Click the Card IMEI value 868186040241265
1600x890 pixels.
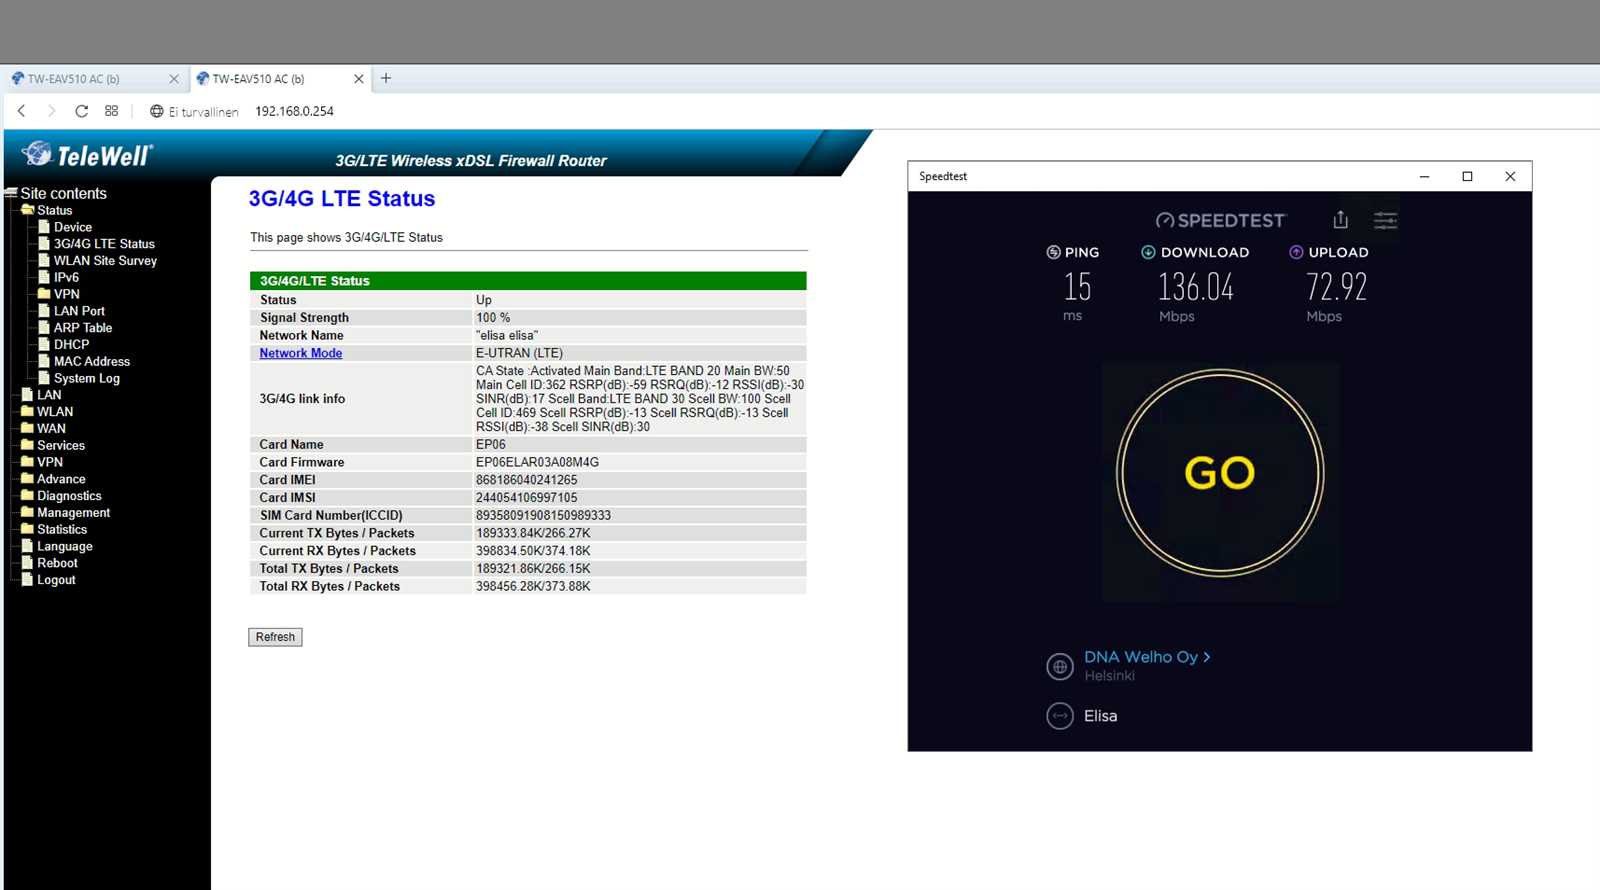click(526, 480)
